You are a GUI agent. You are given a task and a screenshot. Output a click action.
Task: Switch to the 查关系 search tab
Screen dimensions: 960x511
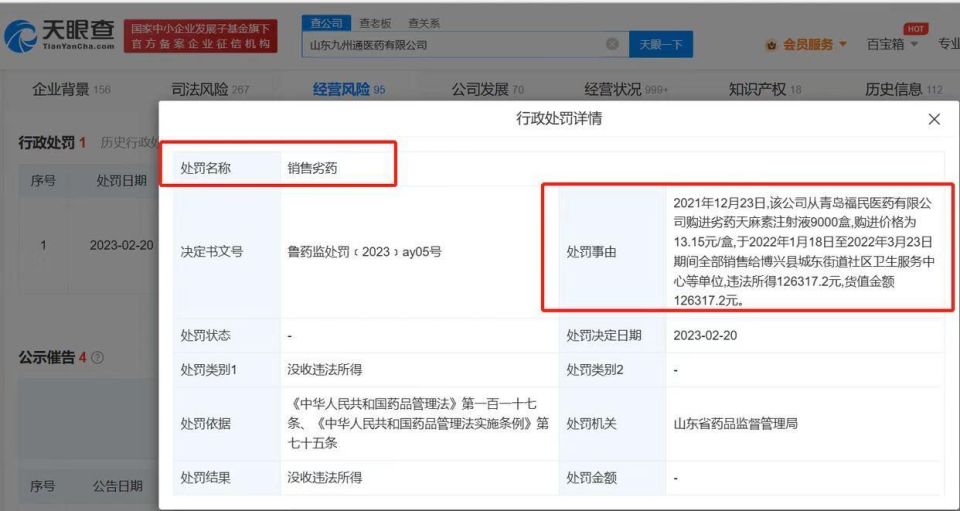(424, 23)
